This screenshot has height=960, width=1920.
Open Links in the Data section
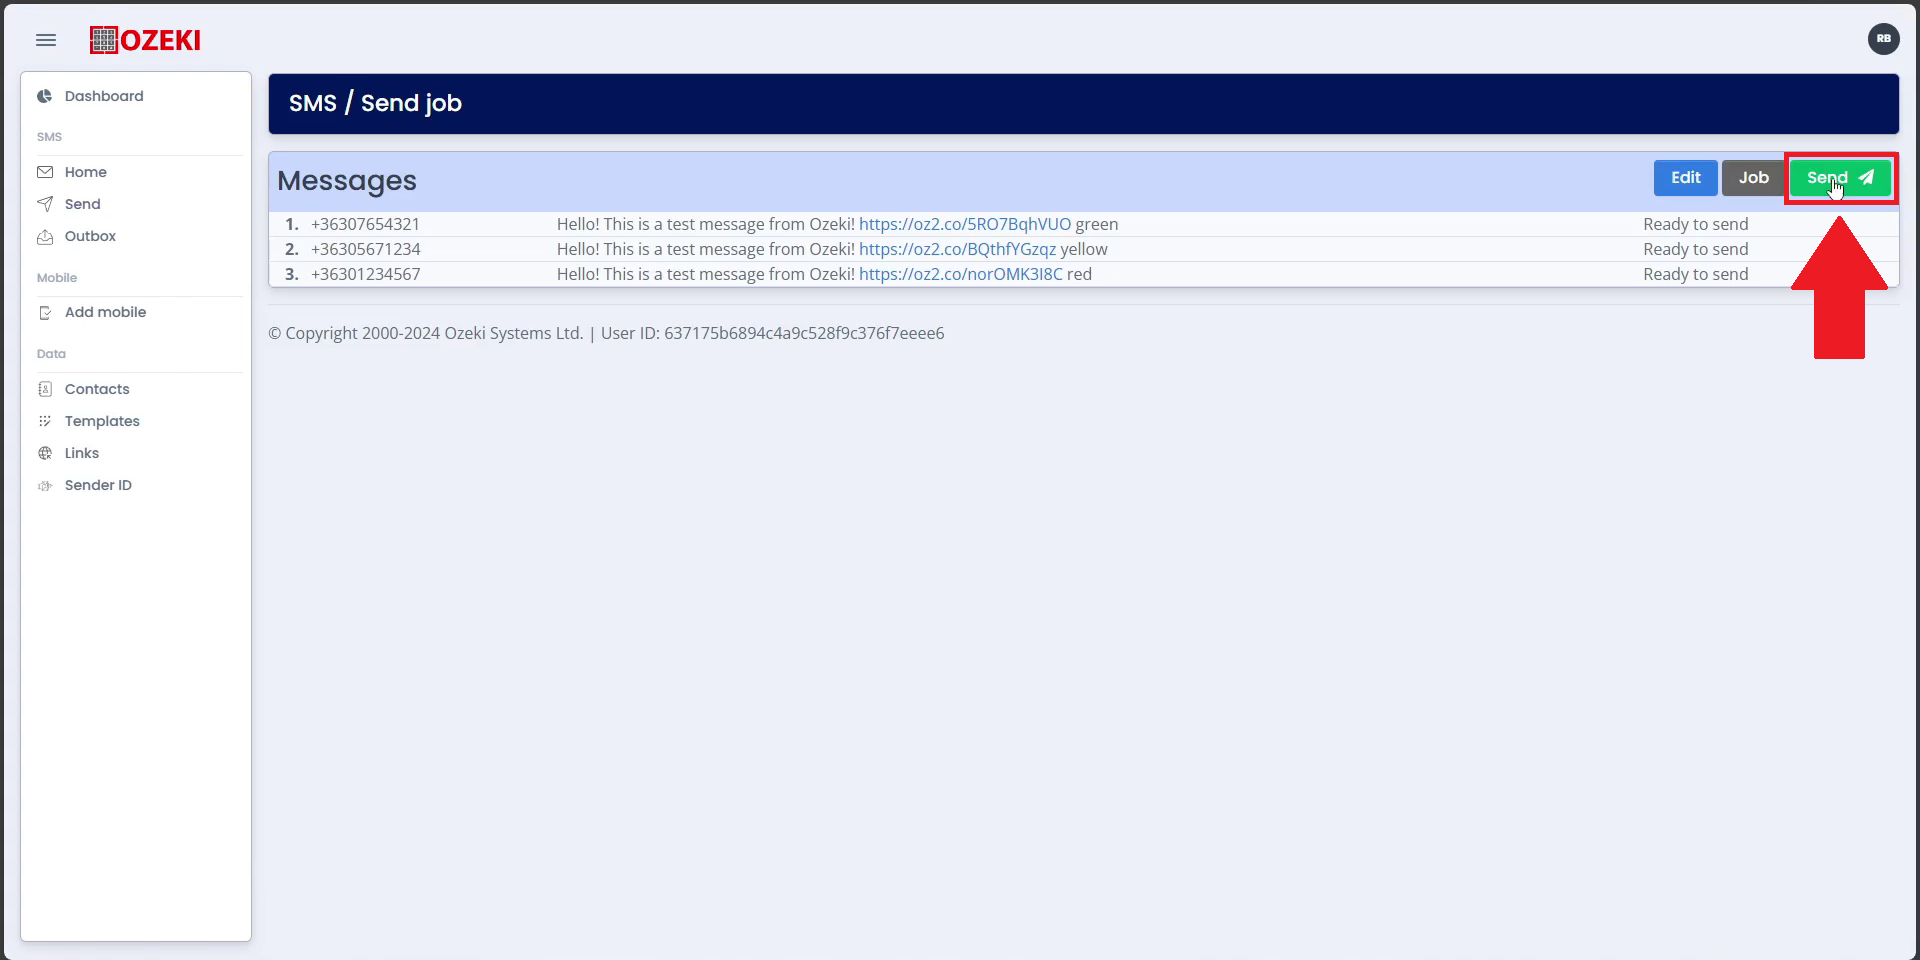[x=82, y=453]
